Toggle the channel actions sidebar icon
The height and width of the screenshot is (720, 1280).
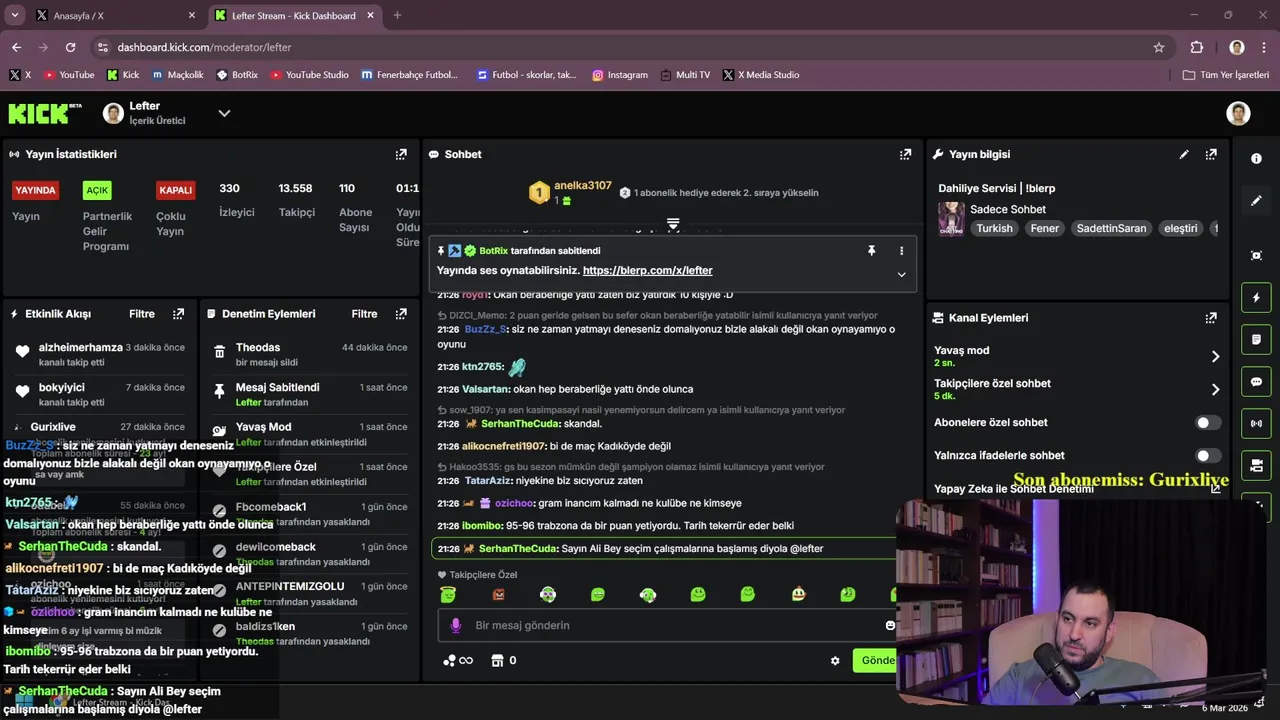1257,466
